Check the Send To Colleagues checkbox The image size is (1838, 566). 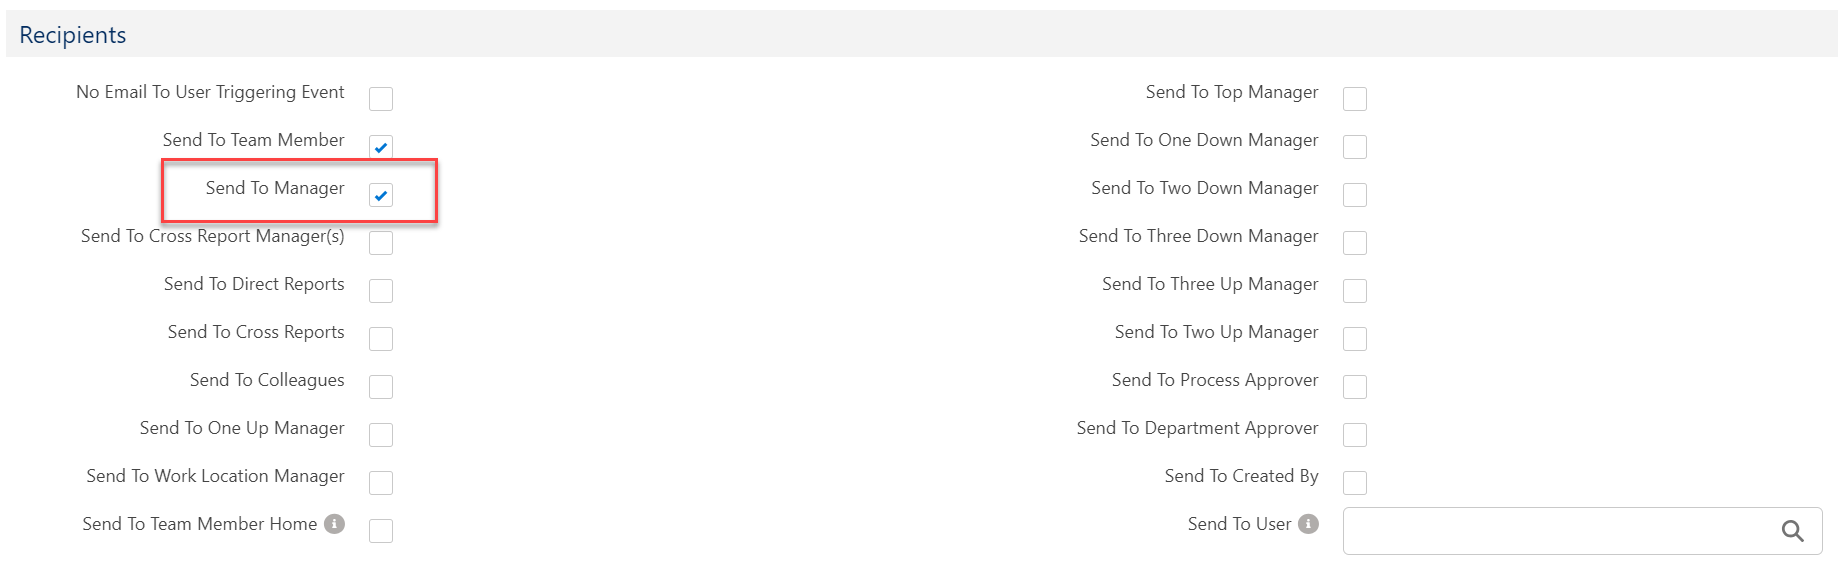[381, 387]
